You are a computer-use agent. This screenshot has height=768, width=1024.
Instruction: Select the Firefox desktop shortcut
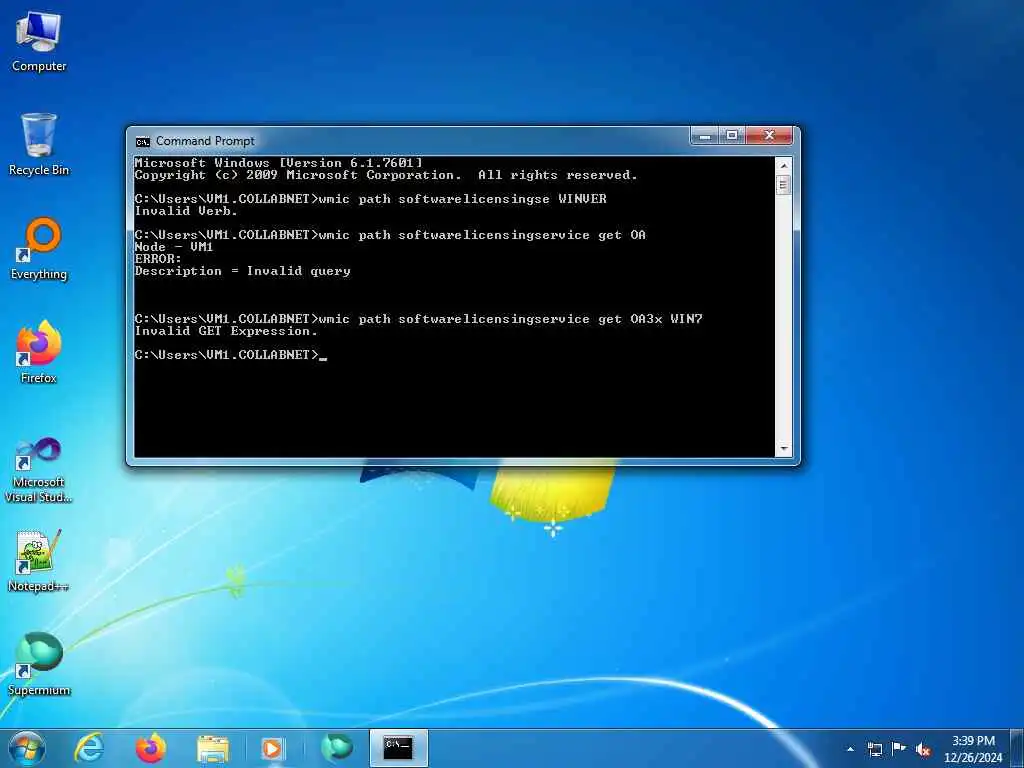pyautogui.click(x=39, y=352)
